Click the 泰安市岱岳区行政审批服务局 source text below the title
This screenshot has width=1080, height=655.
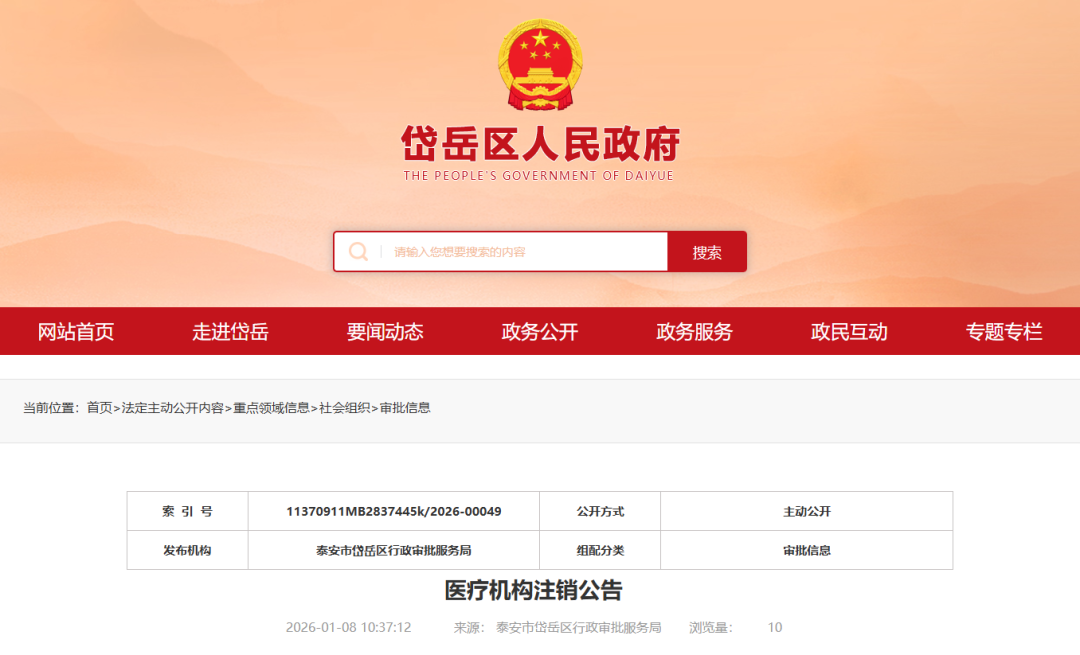[578, 628]
